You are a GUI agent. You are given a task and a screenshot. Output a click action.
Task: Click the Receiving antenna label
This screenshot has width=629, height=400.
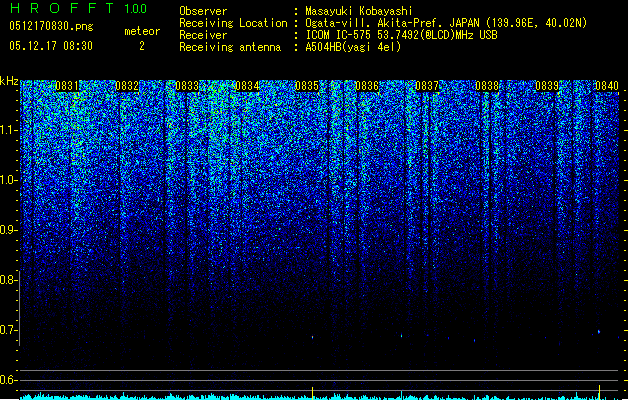[230, 47]
